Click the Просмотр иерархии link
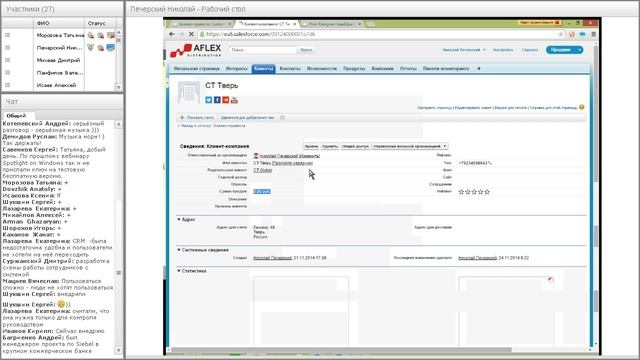Image resolution: width=640 pixels, height=360 pixels. tap(292, 163)
